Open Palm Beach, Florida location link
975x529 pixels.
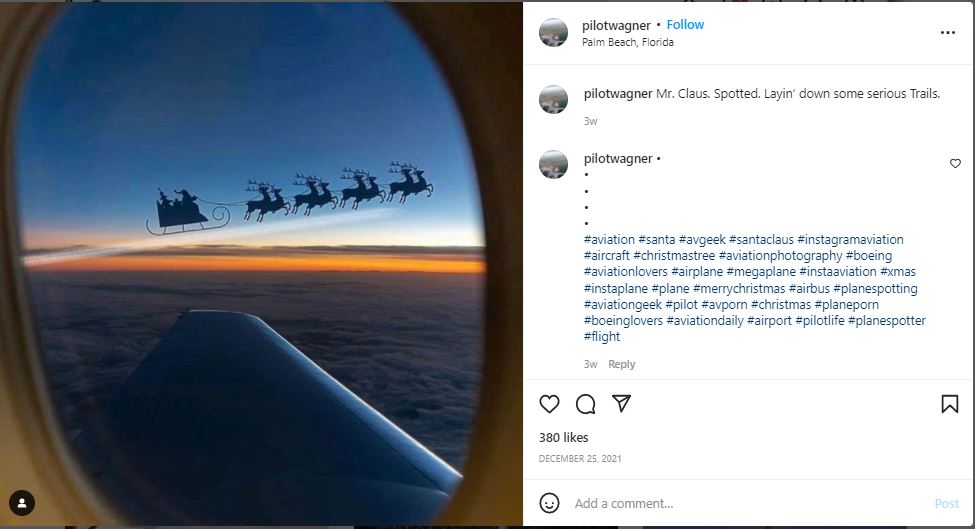[x=628, y=42]
